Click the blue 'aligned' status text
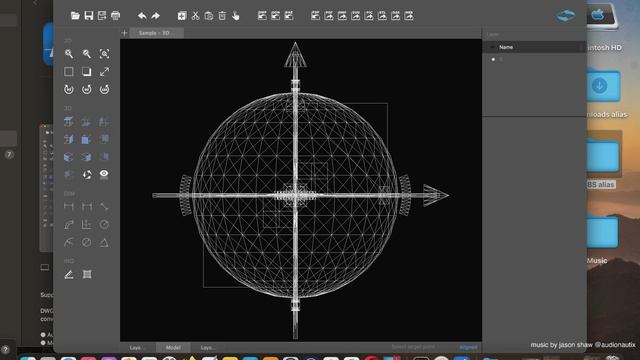 [x=468, y=347]
